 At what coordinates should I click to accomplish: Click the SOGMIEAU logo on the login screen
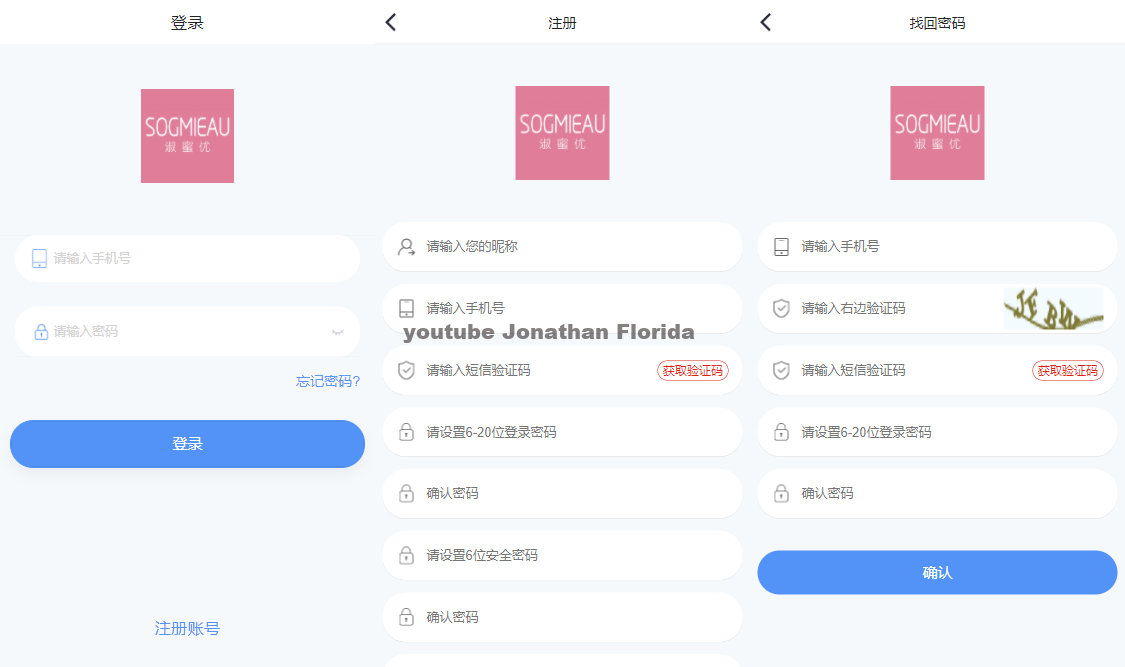point(187,136)
